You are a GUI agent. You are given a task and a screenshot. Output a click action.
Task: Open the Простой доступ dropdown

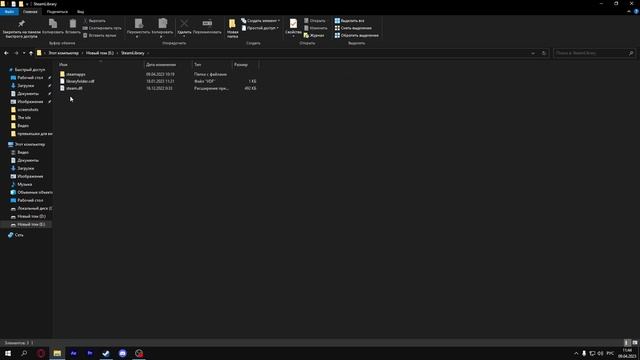pos(260,28)
